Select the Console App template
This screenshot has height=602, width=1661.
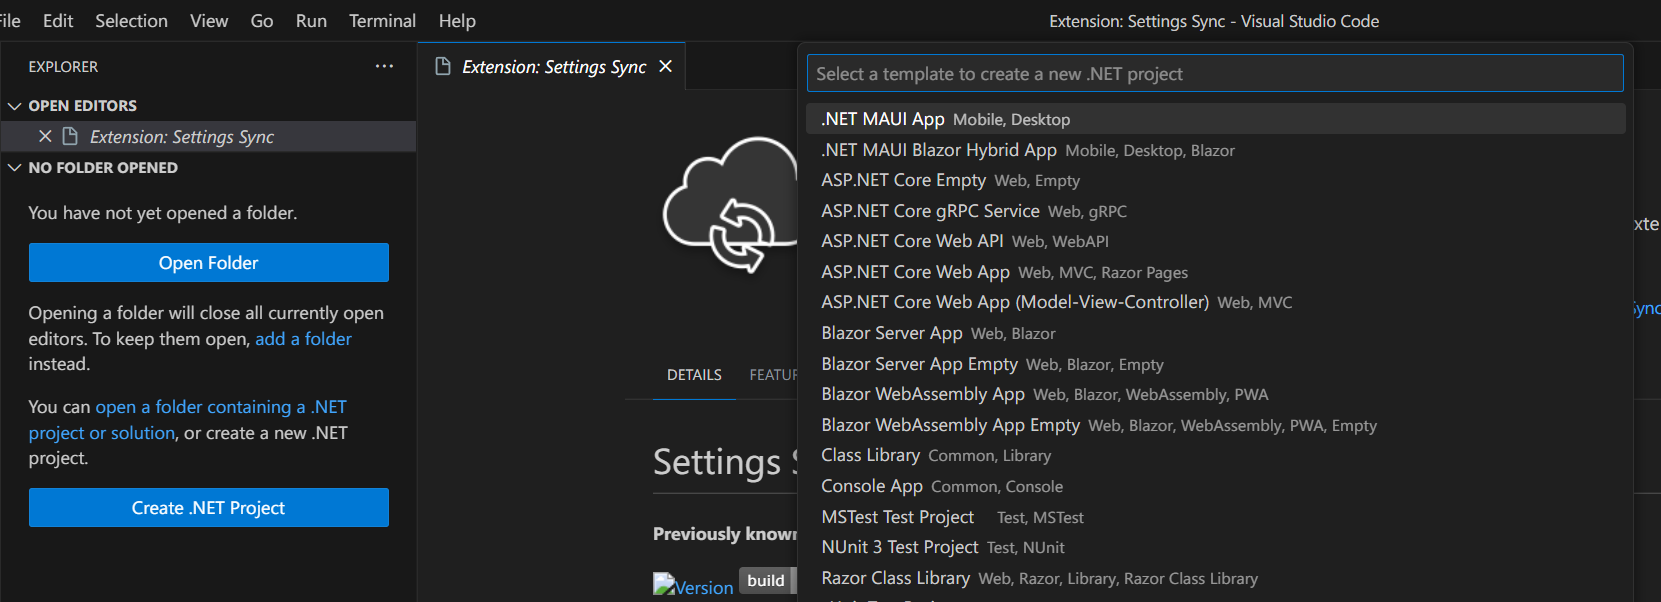pyautogui.click(x=1215, y=486)
